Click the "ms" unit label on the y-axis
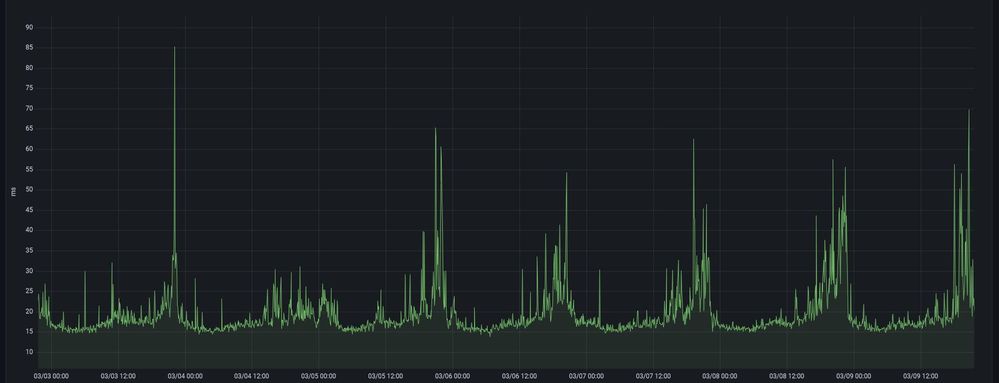The height and width of the screenshot is (383, 999). [x=13, y=191]
